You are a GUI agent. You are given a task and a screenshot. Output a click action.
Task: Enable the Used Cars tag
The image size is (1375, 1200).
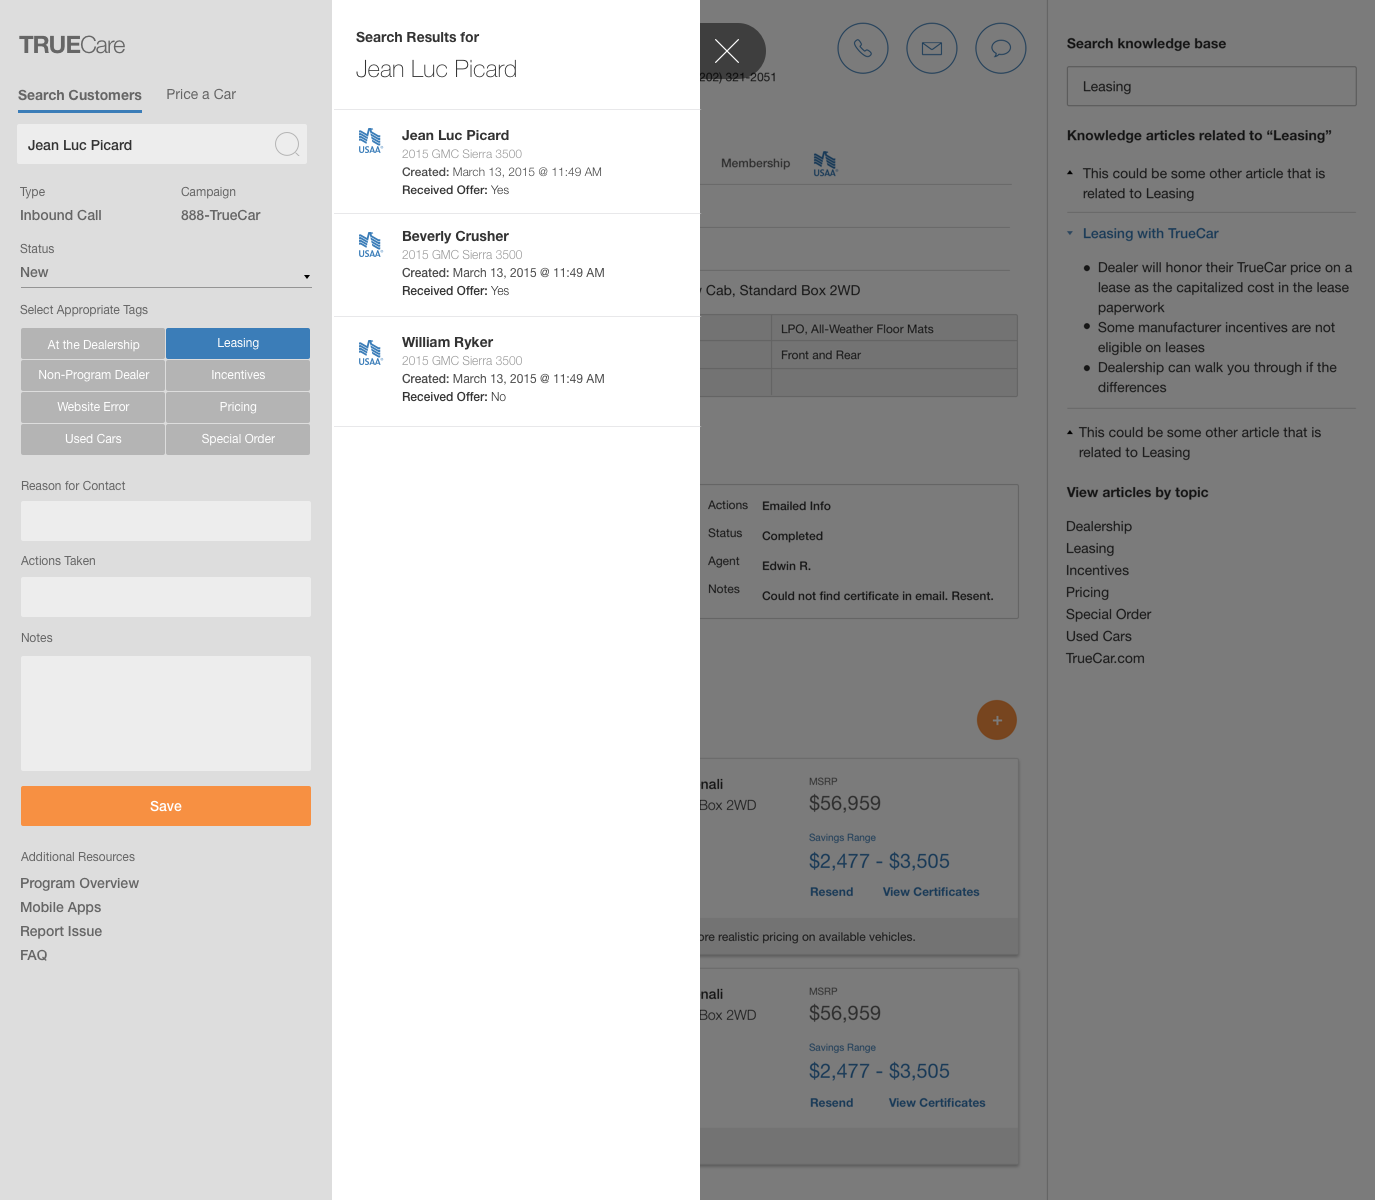tap(92, 439)
